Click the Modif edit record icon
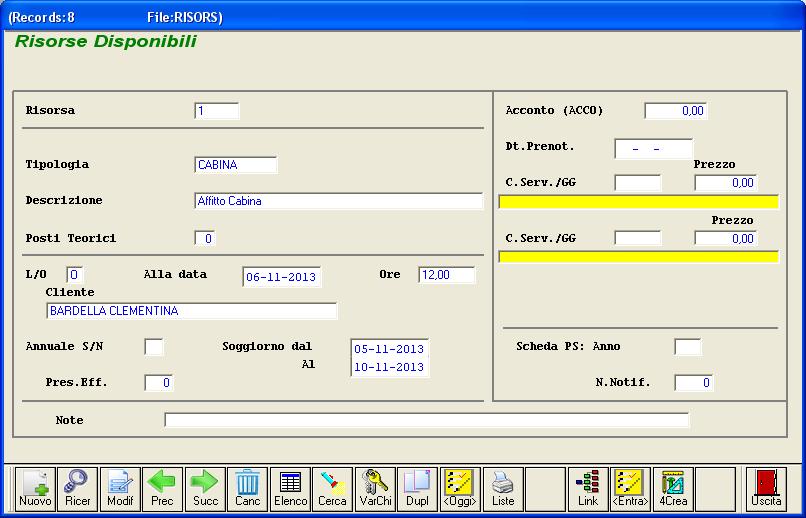Image resolution: width=806 pixels, height=518 pixels. (x=120, y=488)
